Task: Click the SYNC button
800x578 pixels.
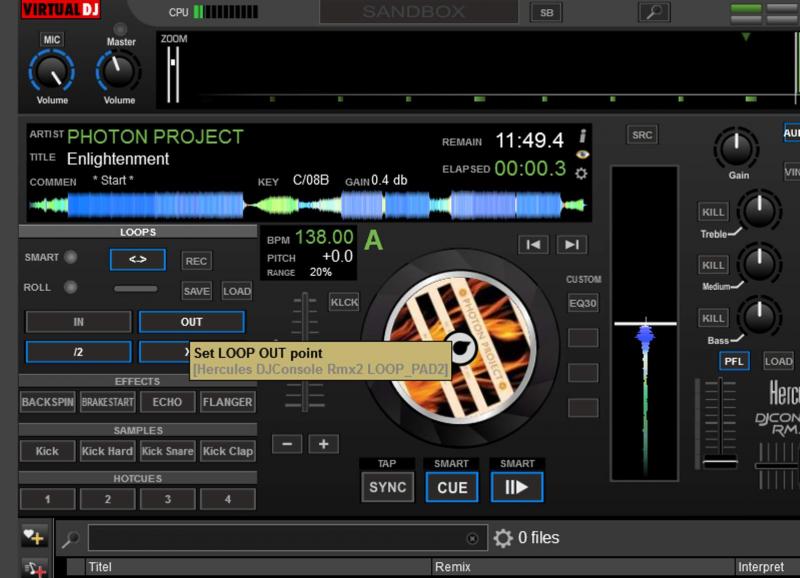Action: click(x=388, y=487)
